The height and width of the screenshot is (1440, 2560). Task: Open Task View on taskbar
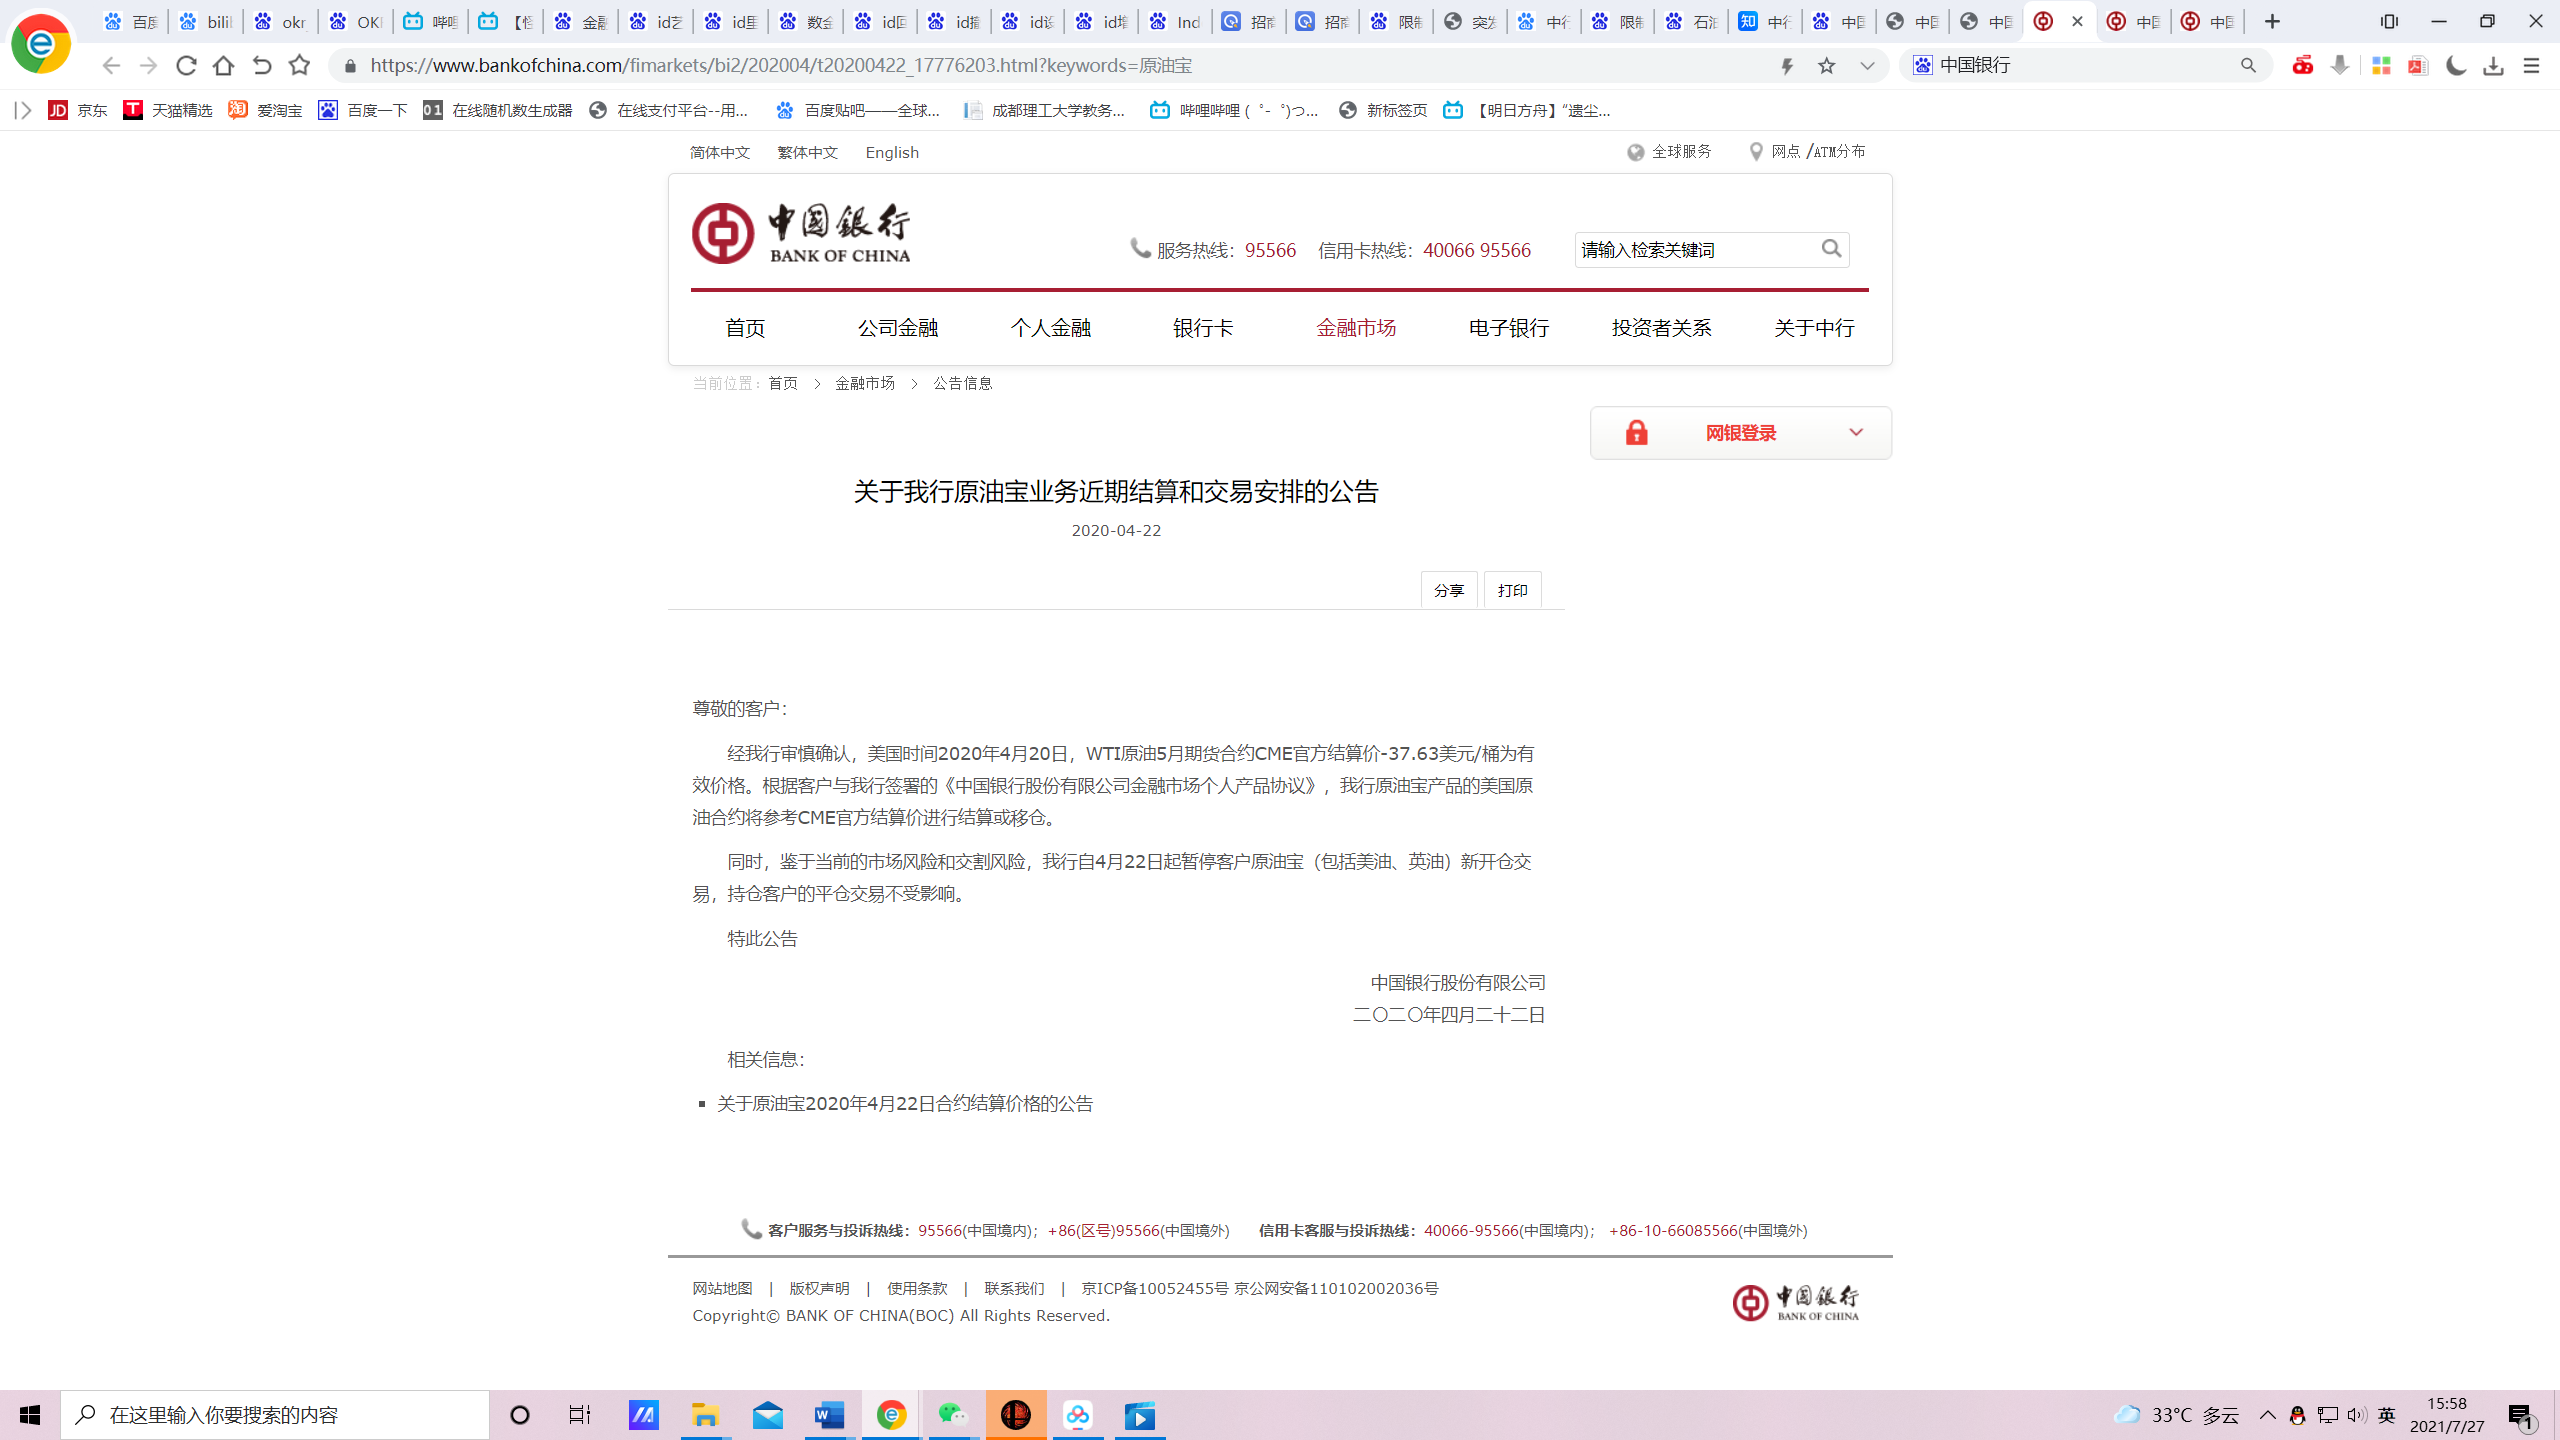click(x=580, y=1415)
